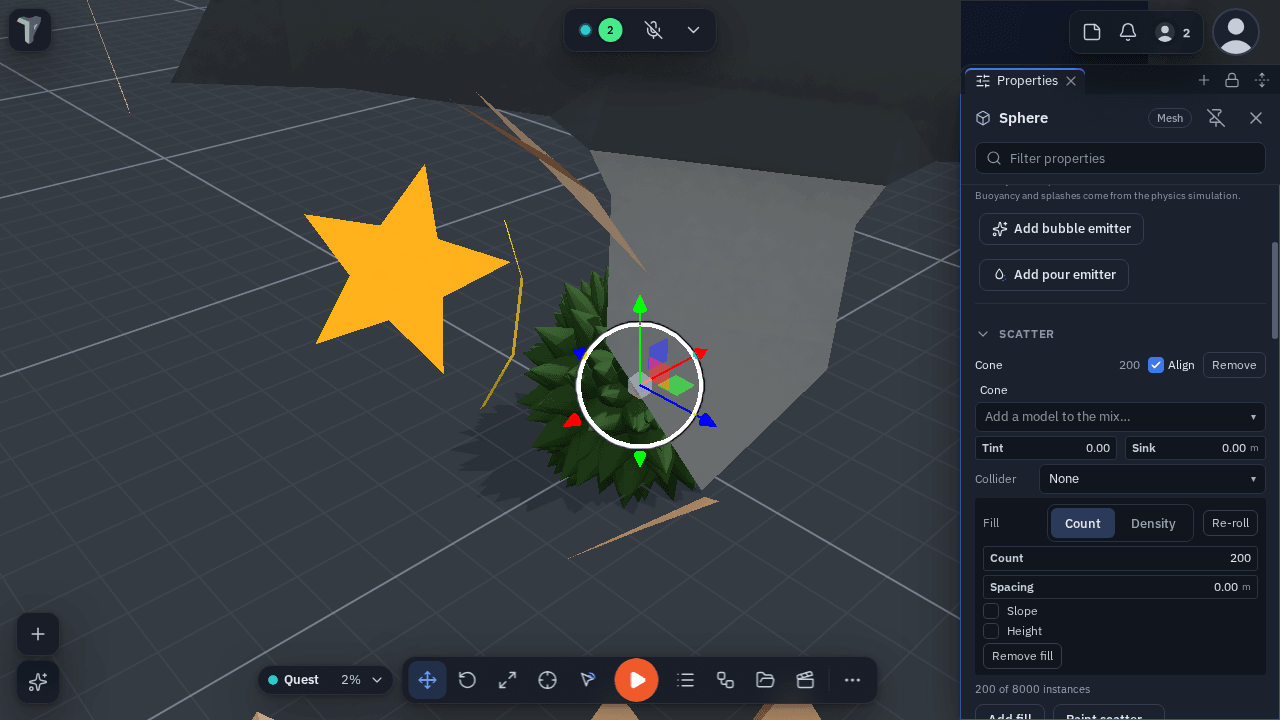This screenshot has height=720, width=1280.
Task: Toggle the muted microphone icon
Action: point(654,30)
